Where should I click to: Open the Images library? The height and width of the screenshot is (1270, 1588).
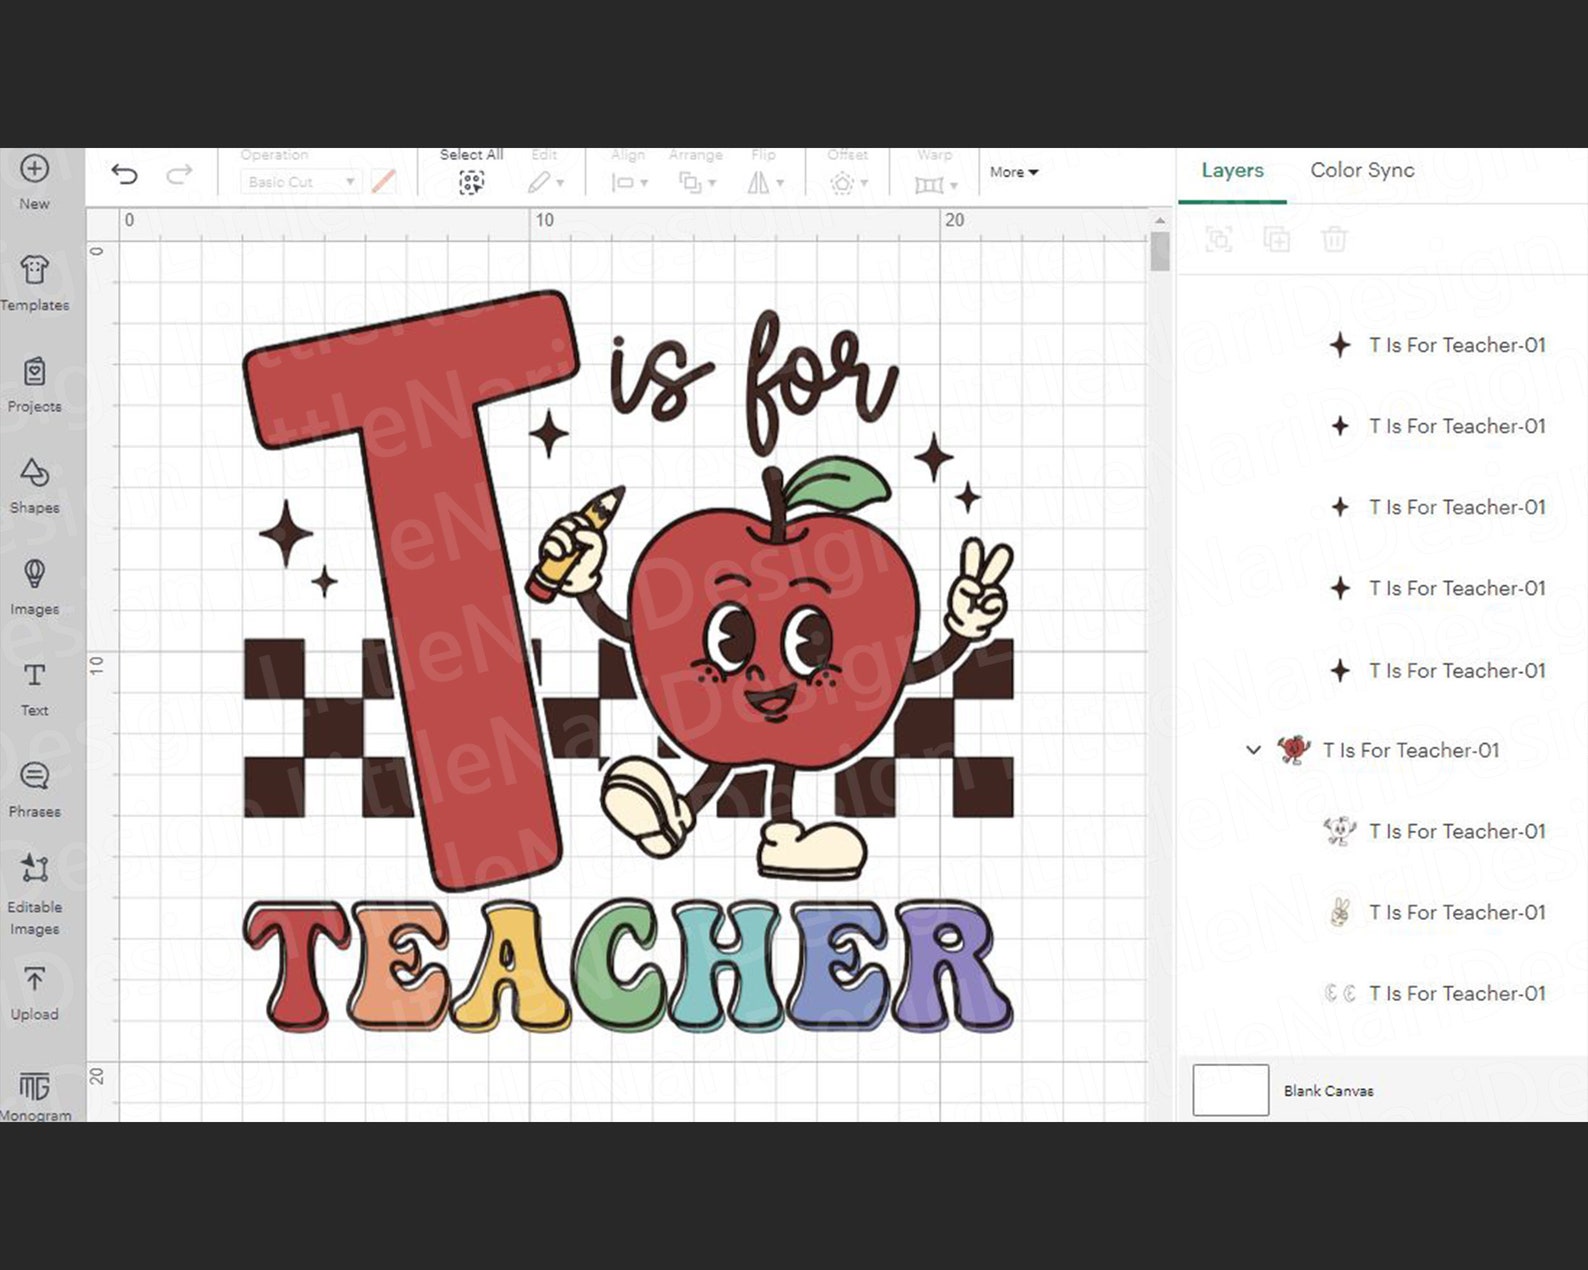click(34, 586)
